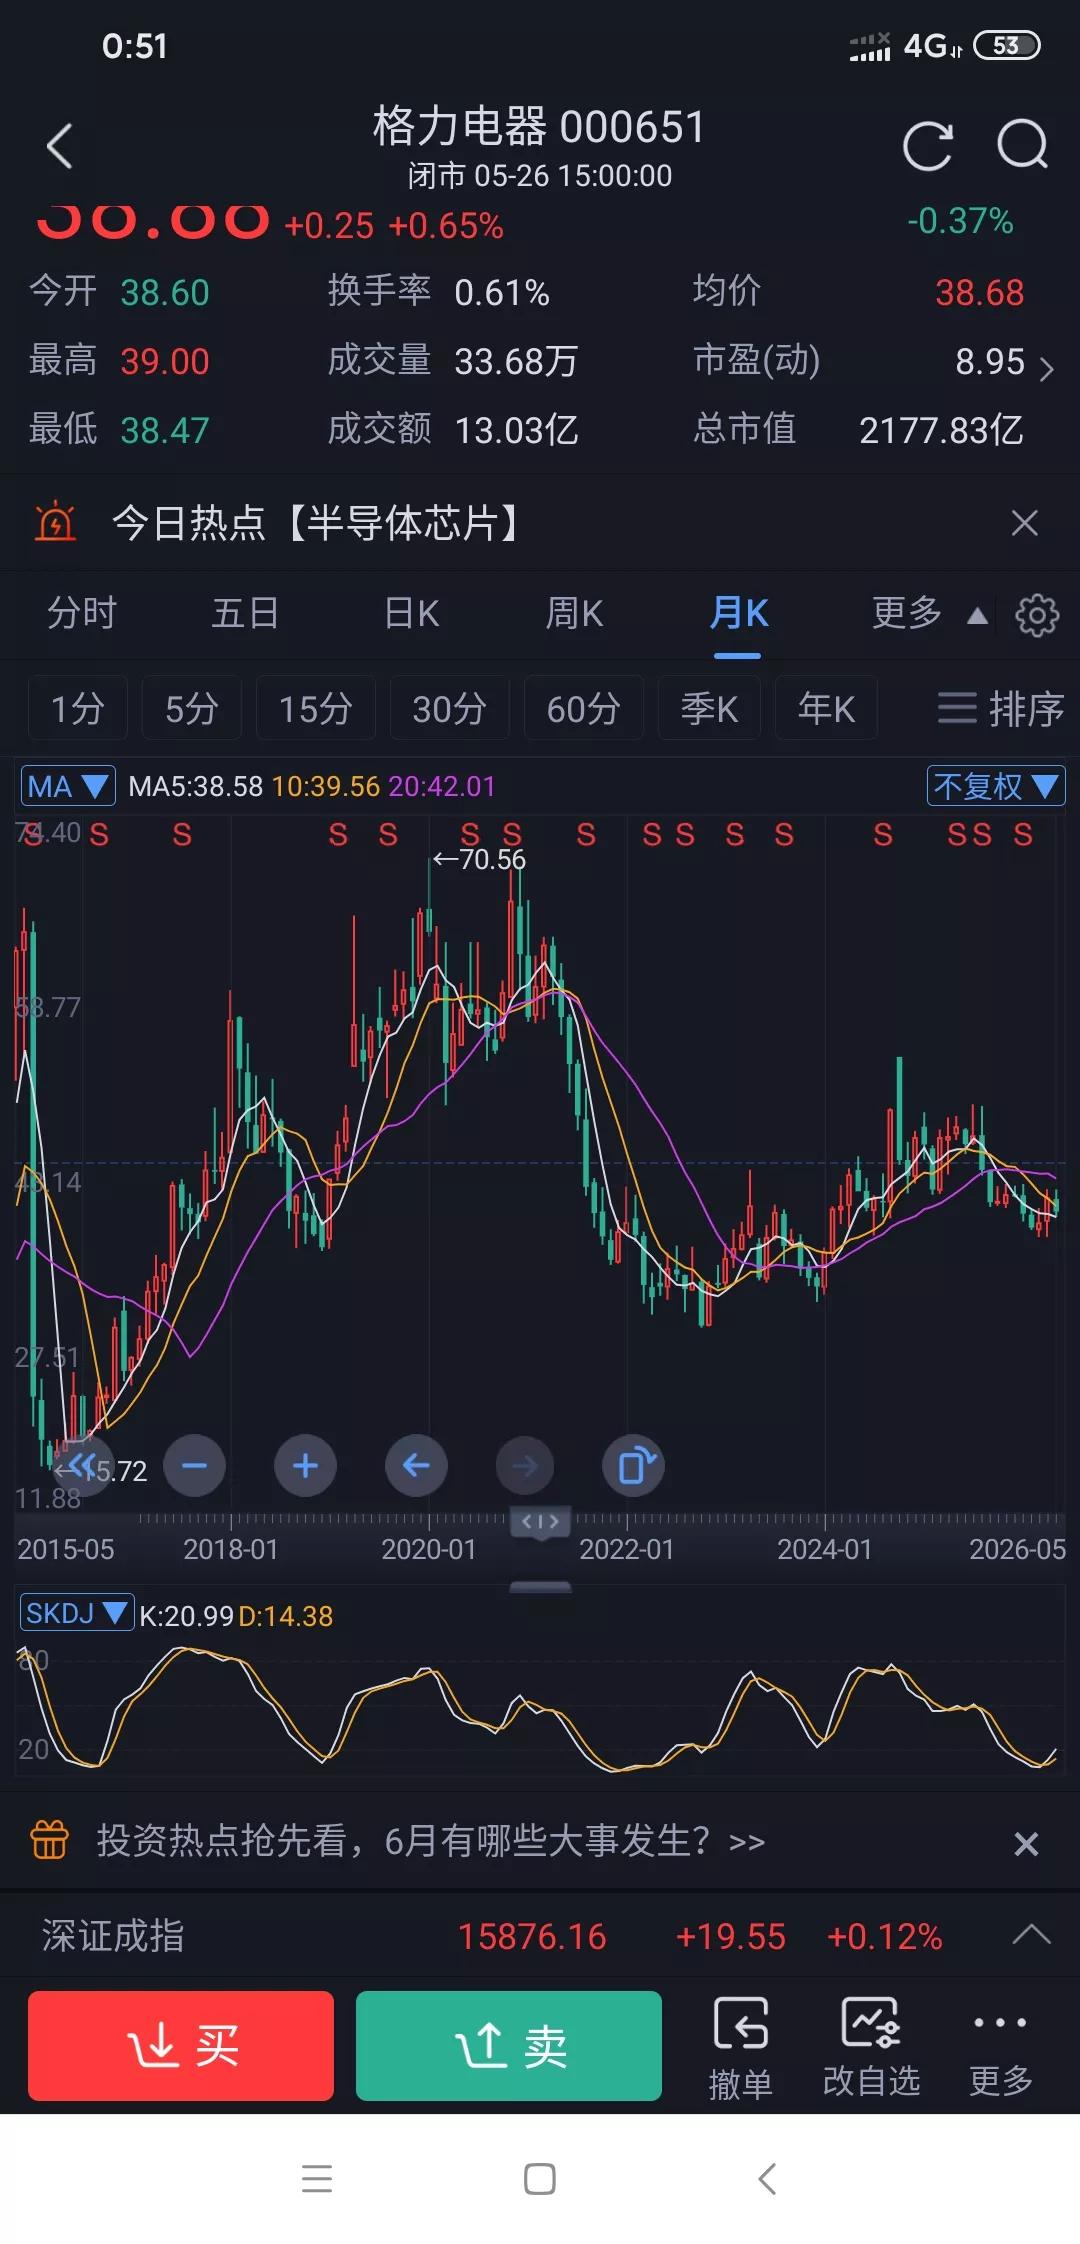Grab the sub-chart resize handle
This screenshot has height=2244, width=1080.
pos(540,1587)
